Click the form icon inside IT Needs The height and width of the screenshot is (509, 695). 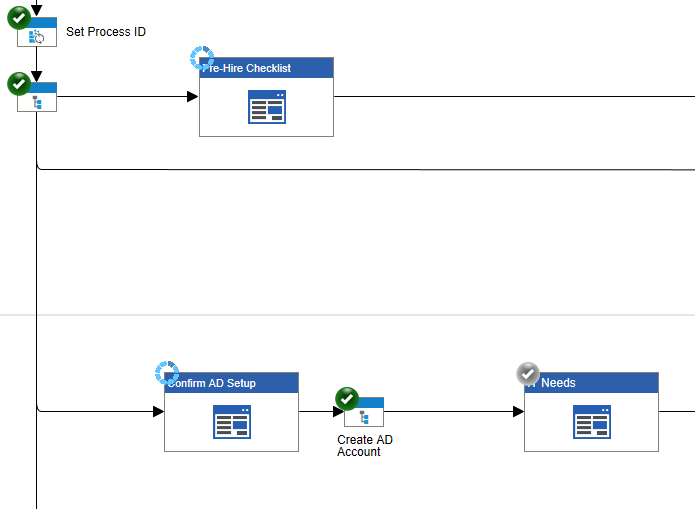tap(591, 422)
